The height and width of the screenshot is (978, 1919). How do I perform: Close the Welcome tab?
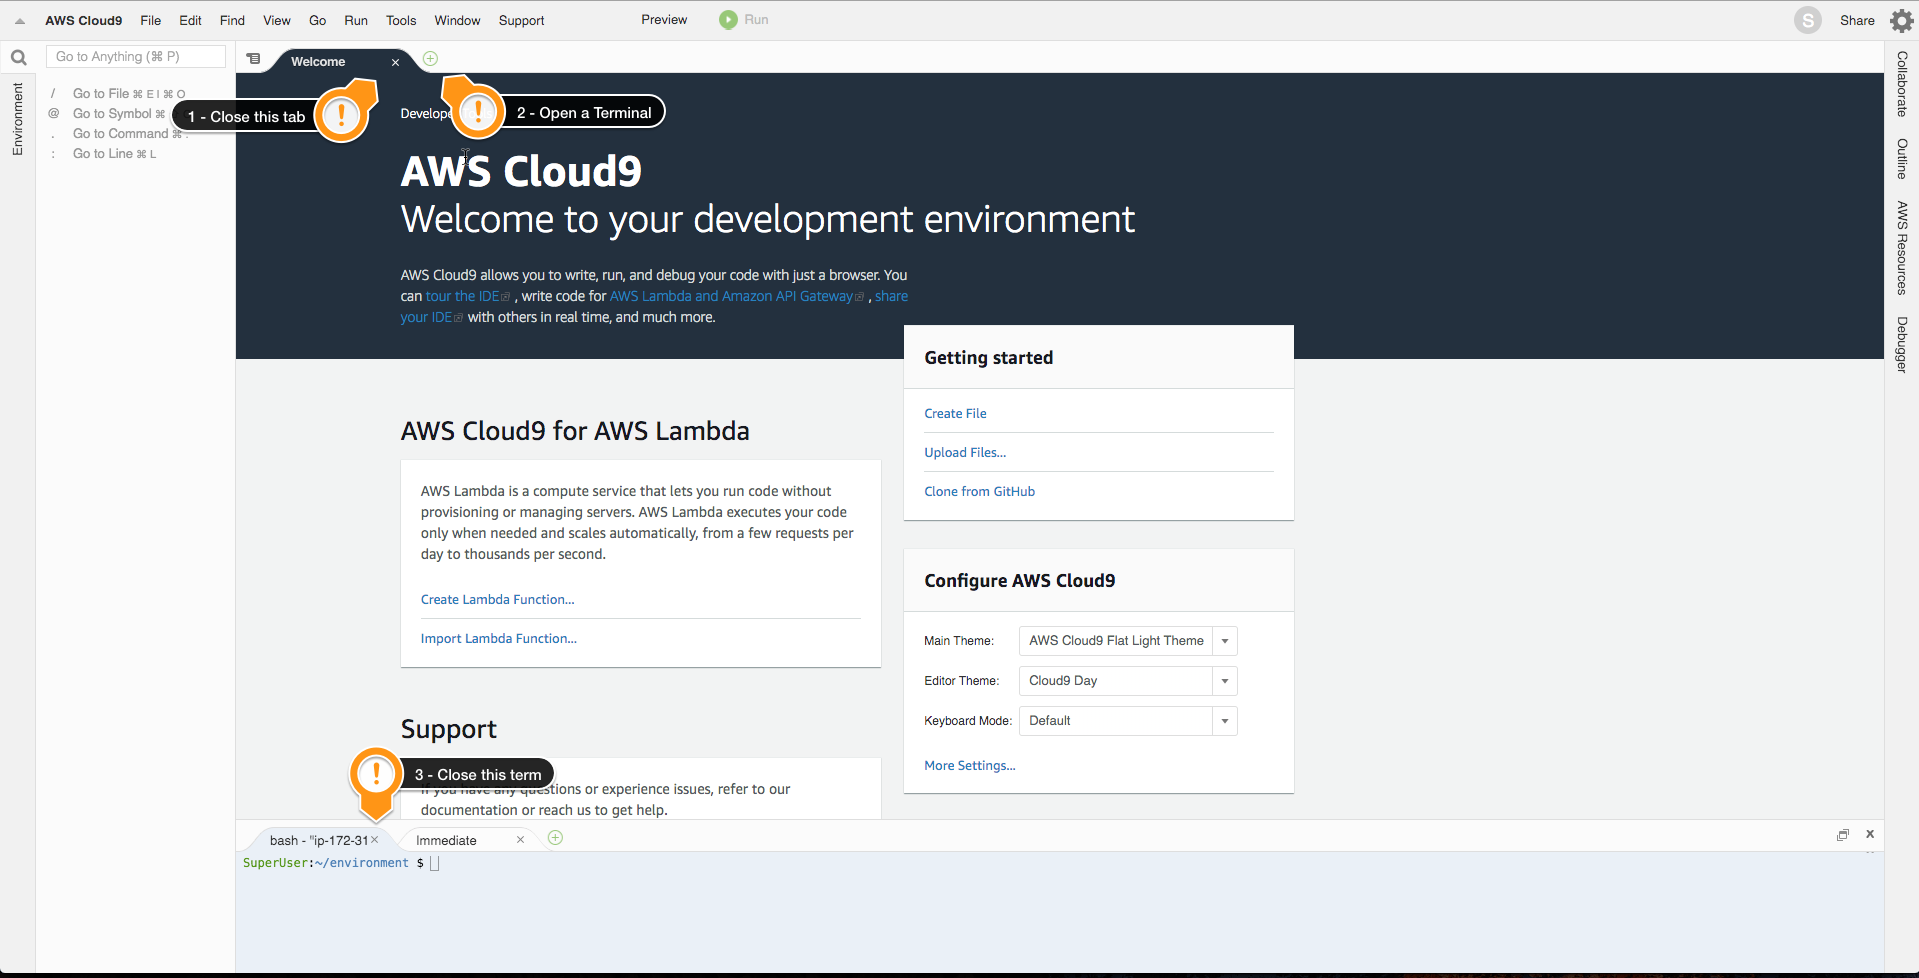(x=396, y=62)
